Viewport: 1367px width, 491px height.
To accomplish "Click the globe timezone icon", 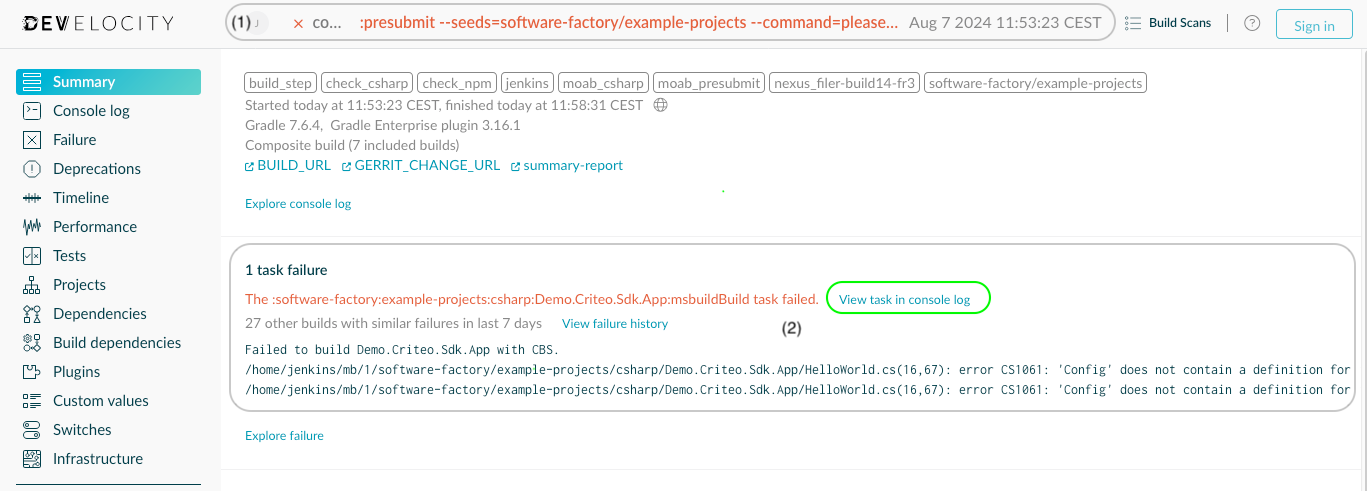I will point(660,105).
